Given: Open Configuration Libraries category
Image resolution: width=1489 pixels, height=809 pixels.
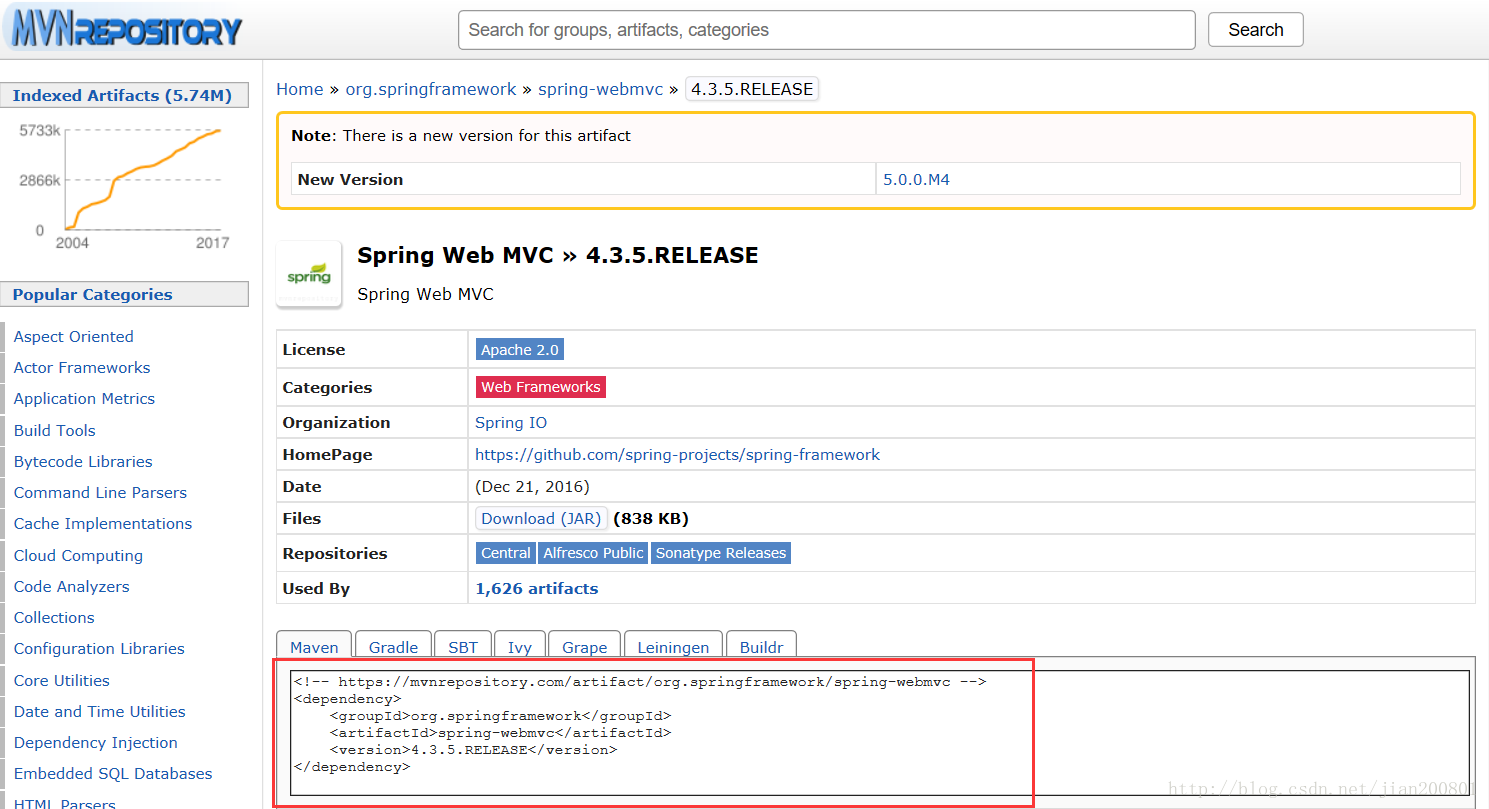Looking at the screenshot, I should coord(99,649).
